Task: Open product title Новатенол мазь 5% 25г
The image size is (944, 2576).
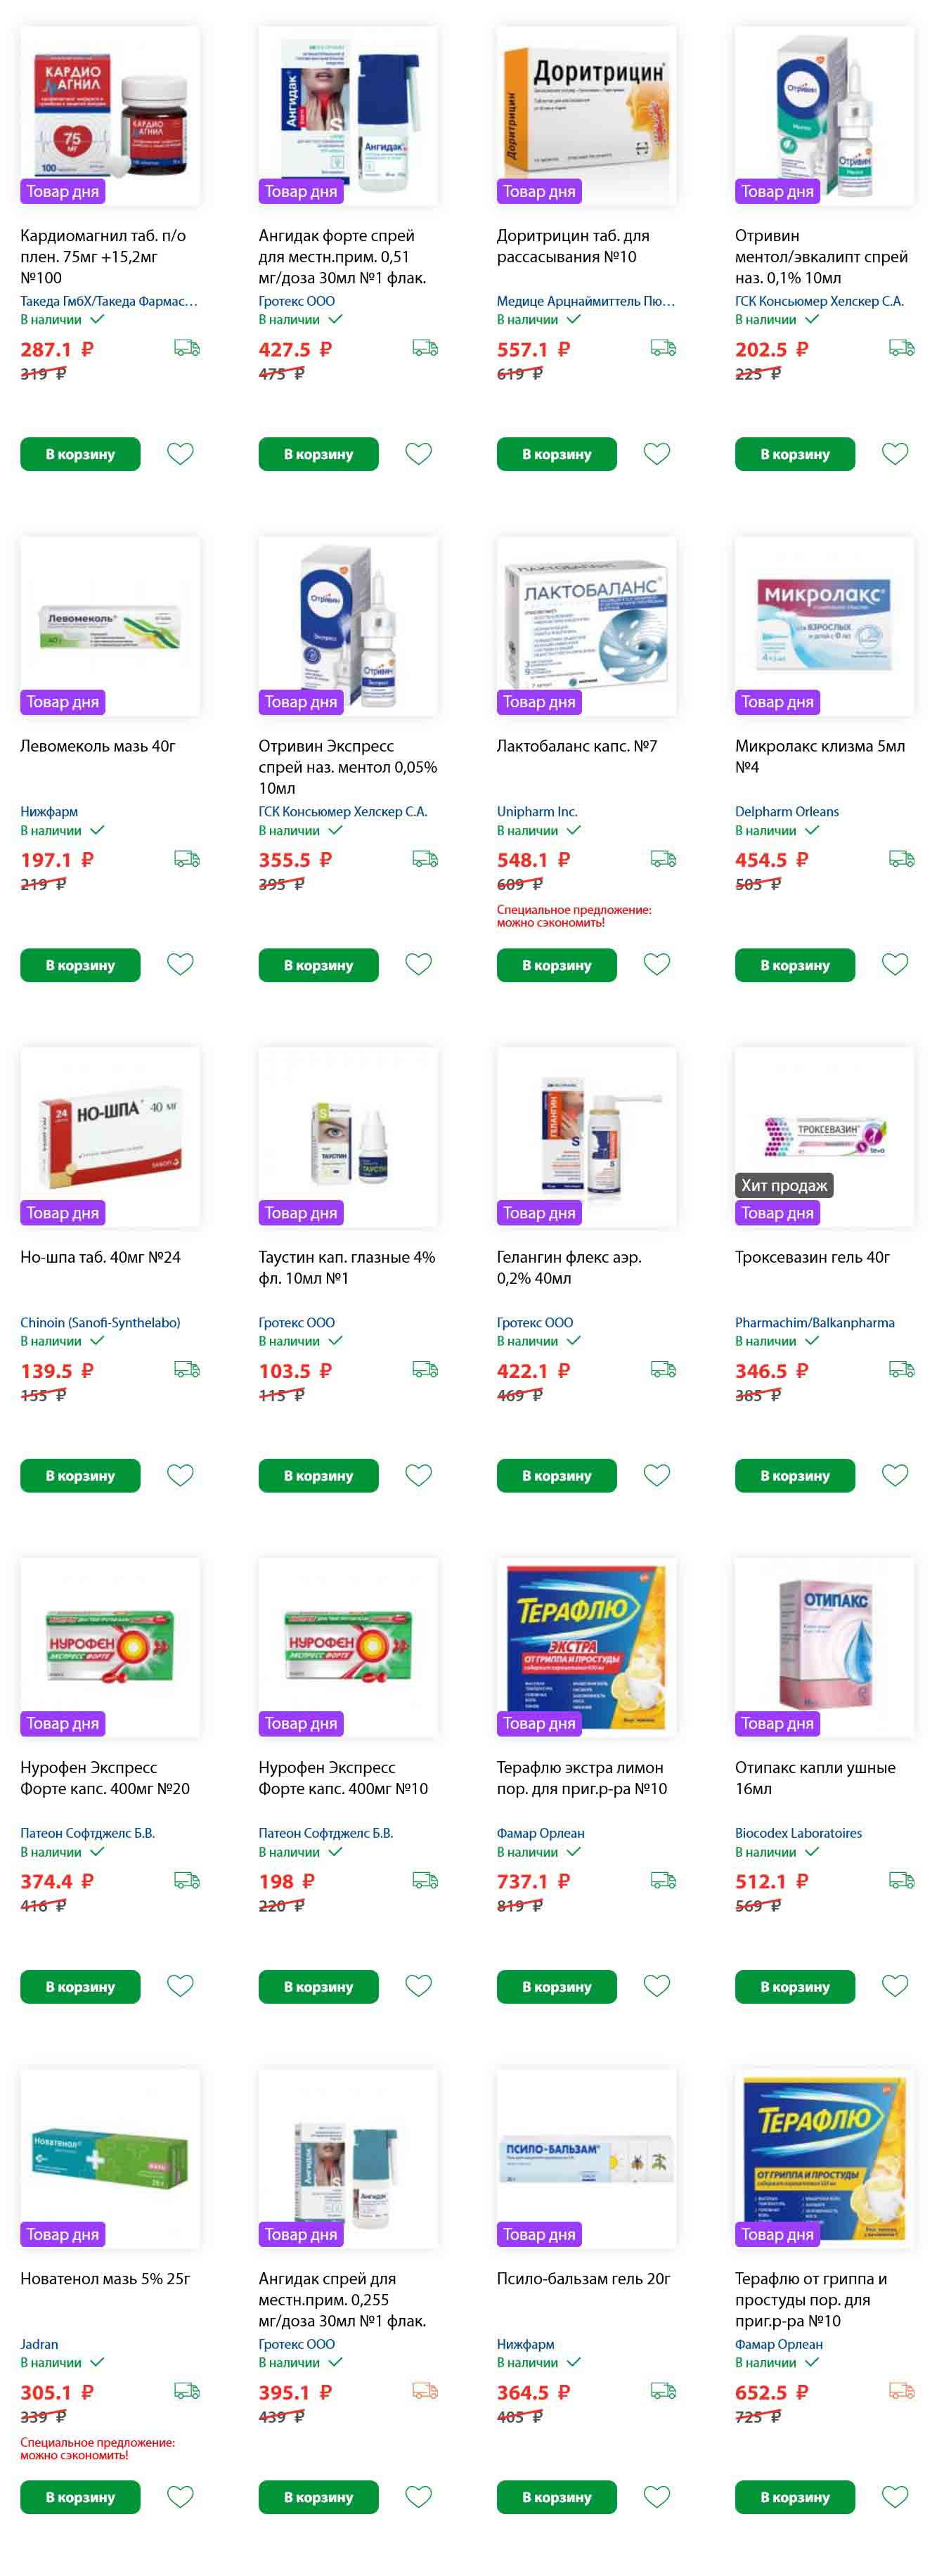Action: (105, 2279)
